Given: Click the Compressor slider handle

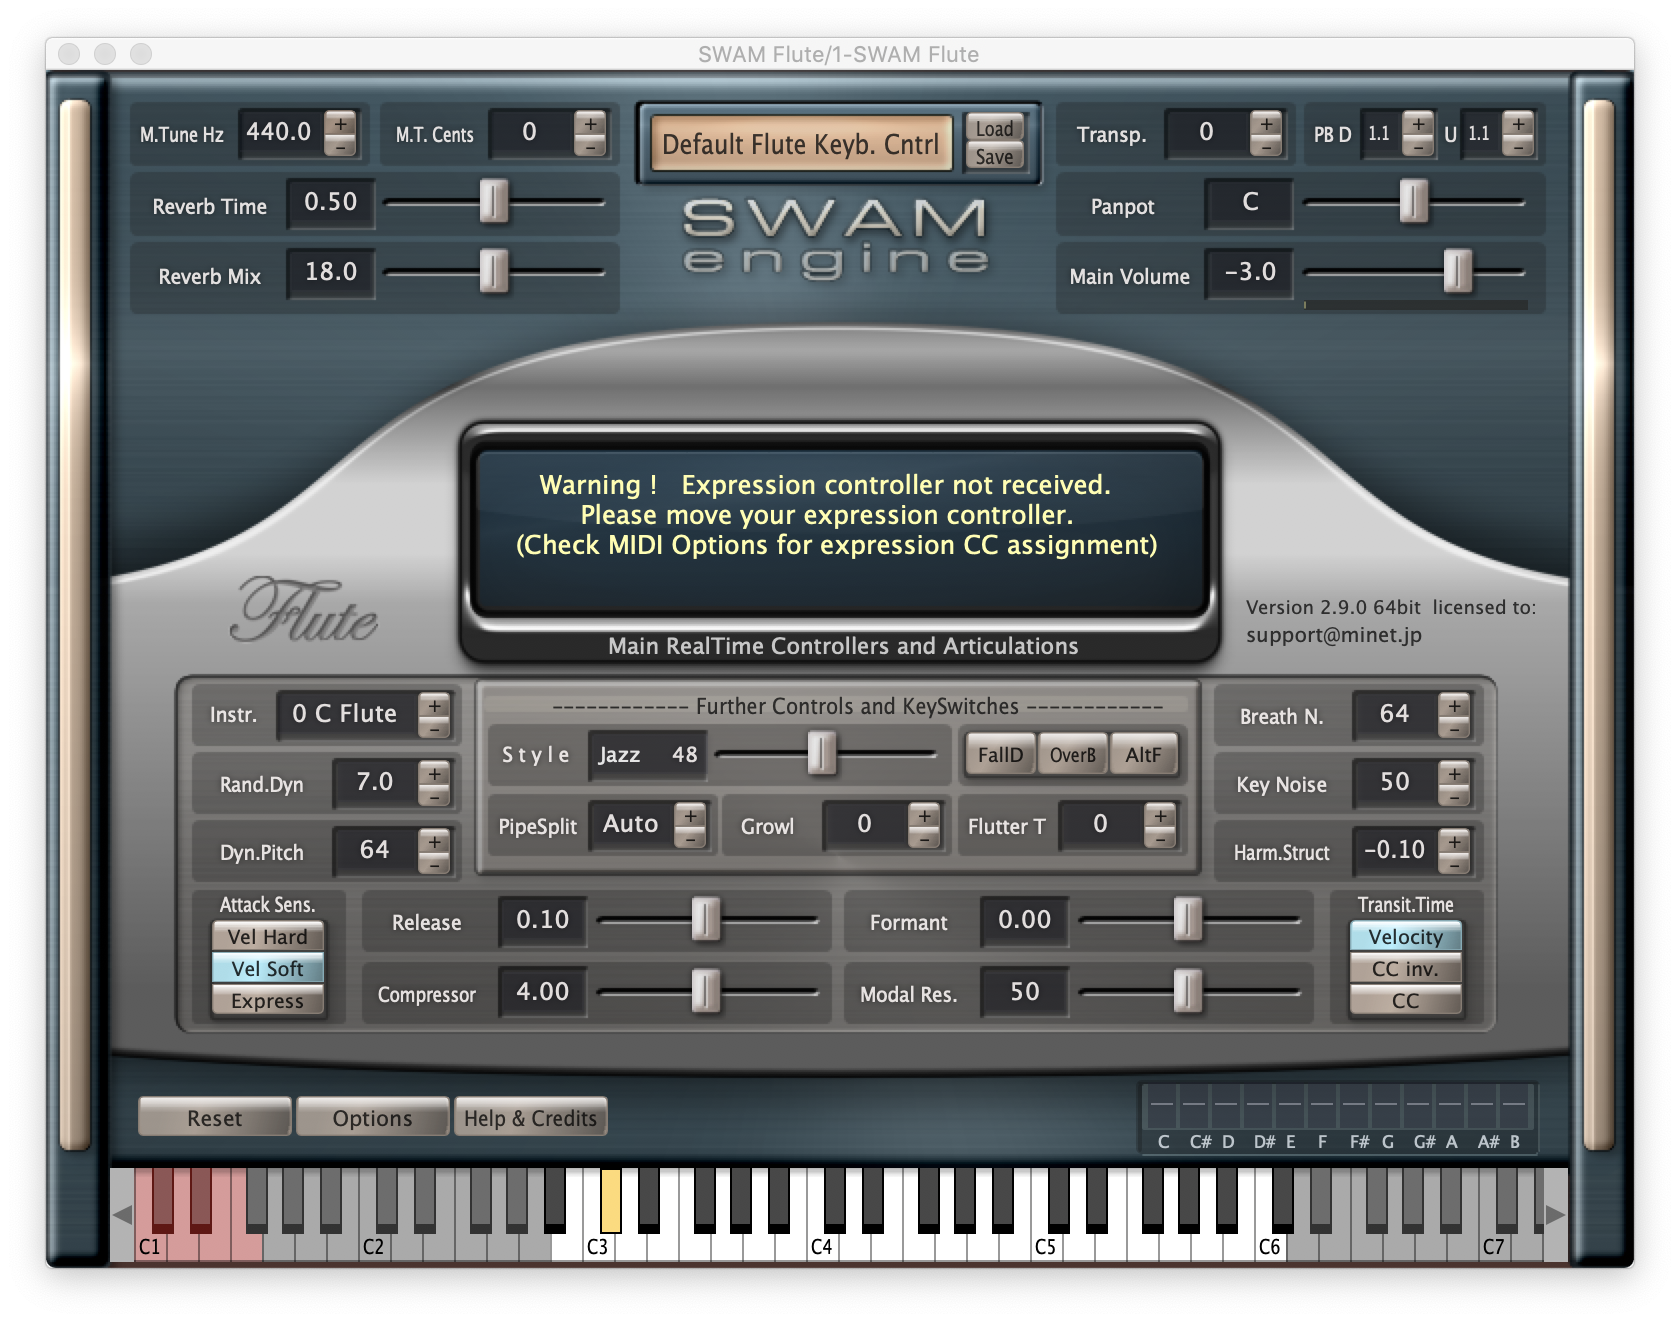Looking at the screenshot, I should click(705, 991).
